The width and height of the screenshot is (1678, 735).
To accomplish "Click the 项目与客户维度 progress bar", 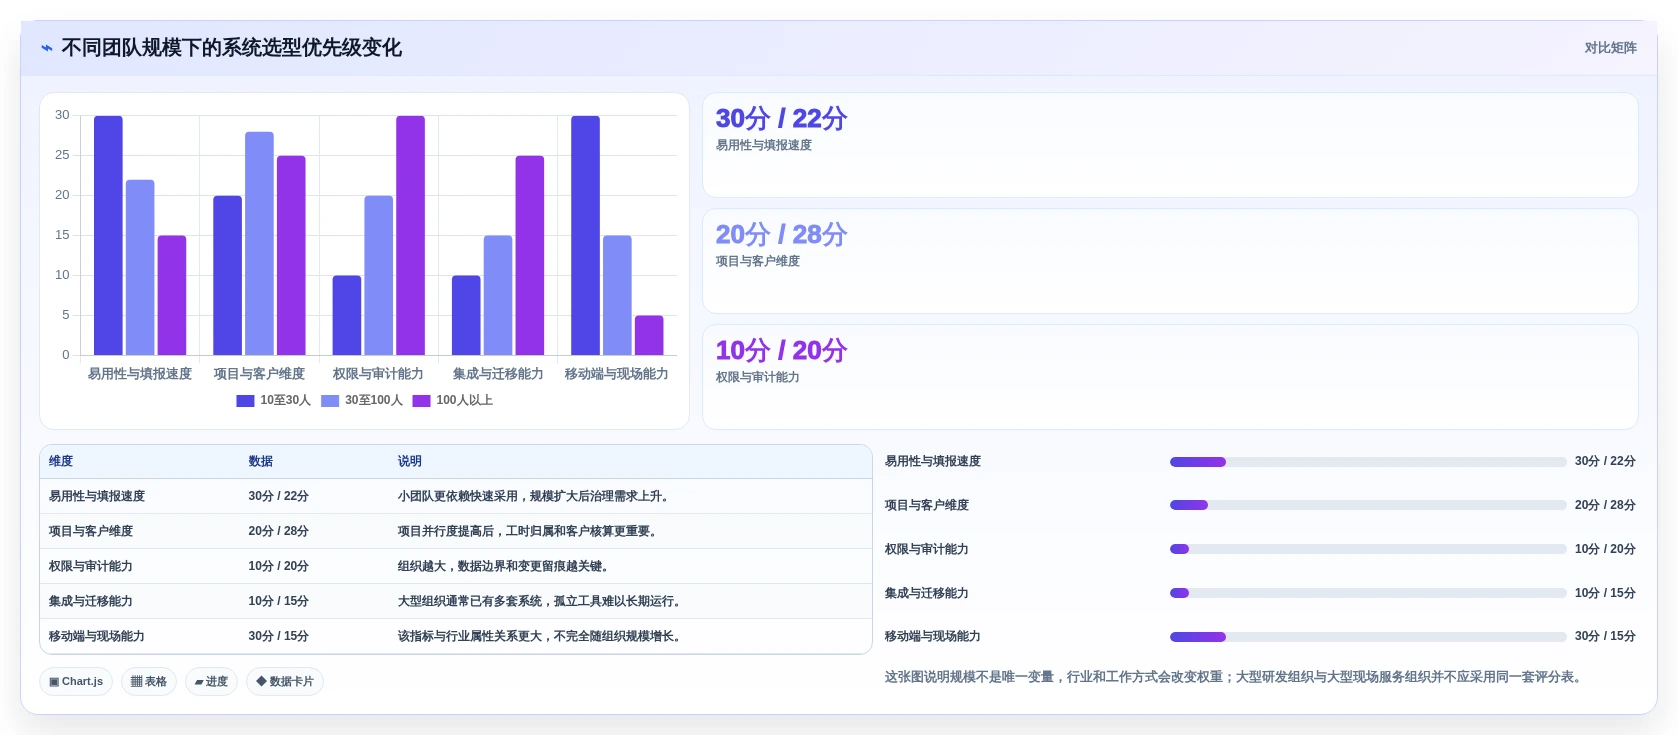I will point(1368,505).
